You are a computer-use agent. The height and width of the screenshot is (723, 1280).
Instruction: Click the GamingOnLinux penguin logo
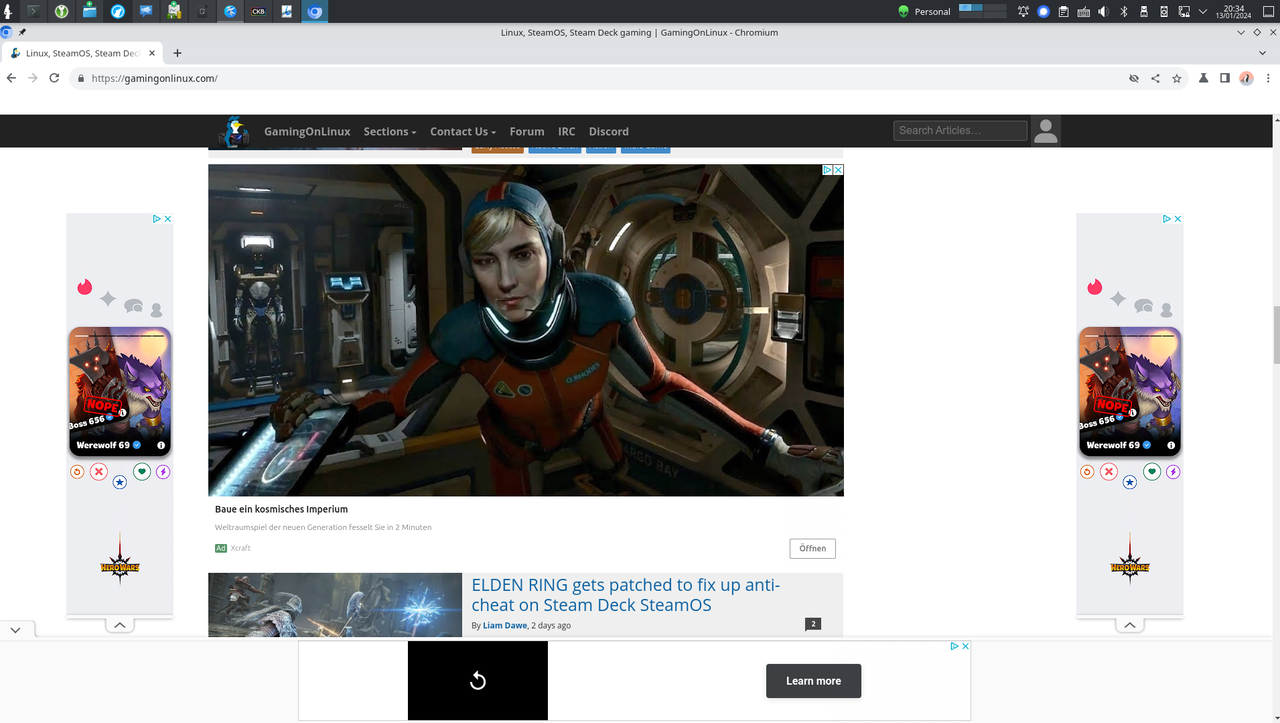point(235,131)
